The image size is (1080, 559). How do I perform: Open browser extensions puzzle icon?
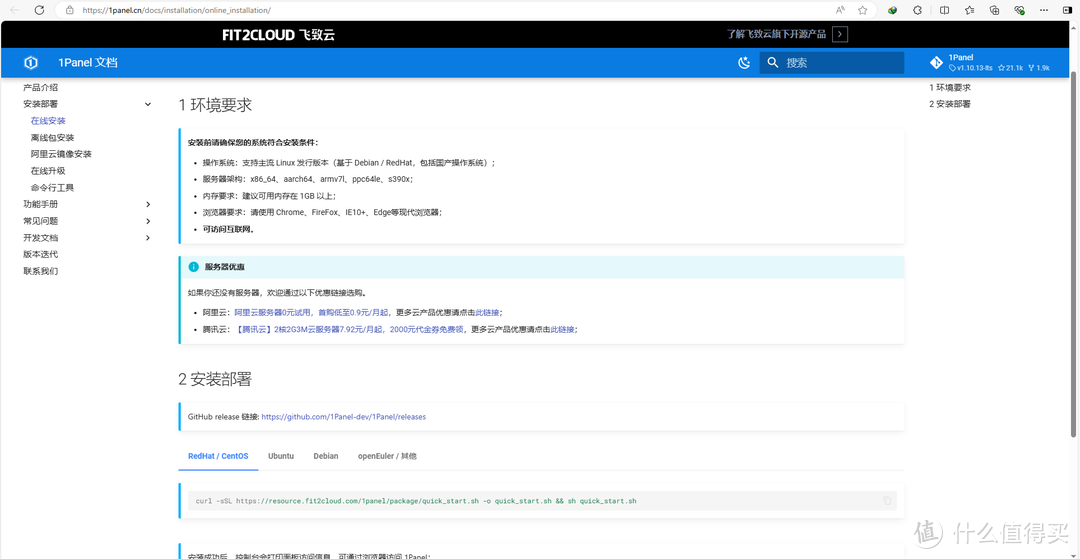pyautogui.click(x=917, y=10)
